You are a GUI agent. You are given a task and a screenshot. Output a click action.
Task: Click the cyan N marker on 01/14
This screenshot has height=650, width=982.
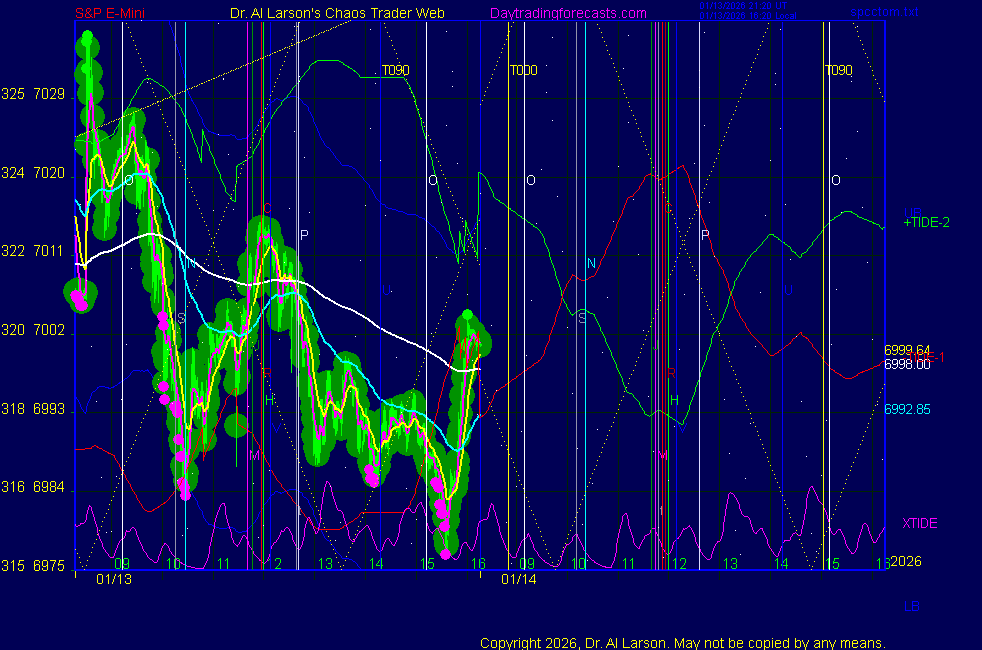point(591,263)
